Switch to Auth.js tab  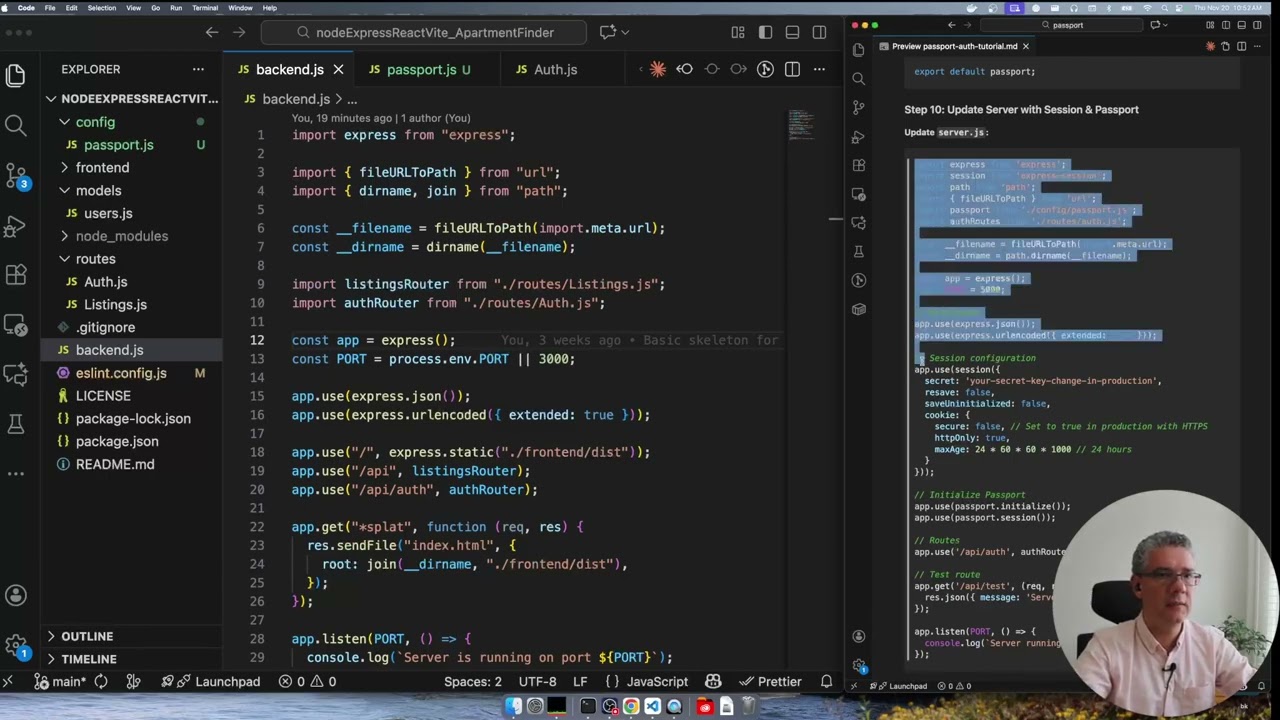555,69
